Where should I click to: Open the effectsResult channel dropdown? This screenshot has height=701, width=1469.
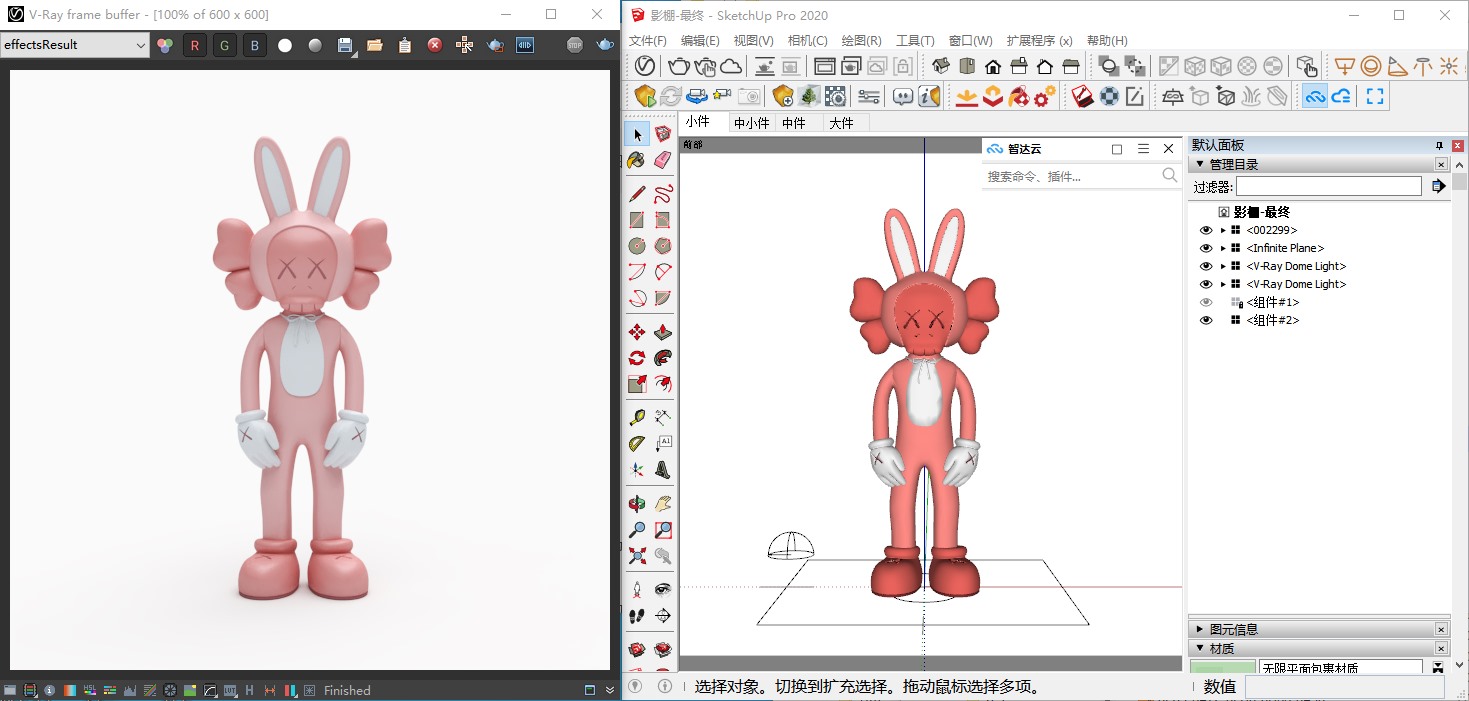click(x=75, y=45)
